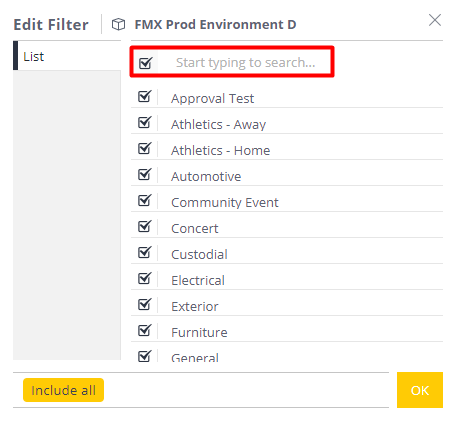Toggle the select-all checkbox by the search box
Screen dimensions: 456x421
click(146, 63)
